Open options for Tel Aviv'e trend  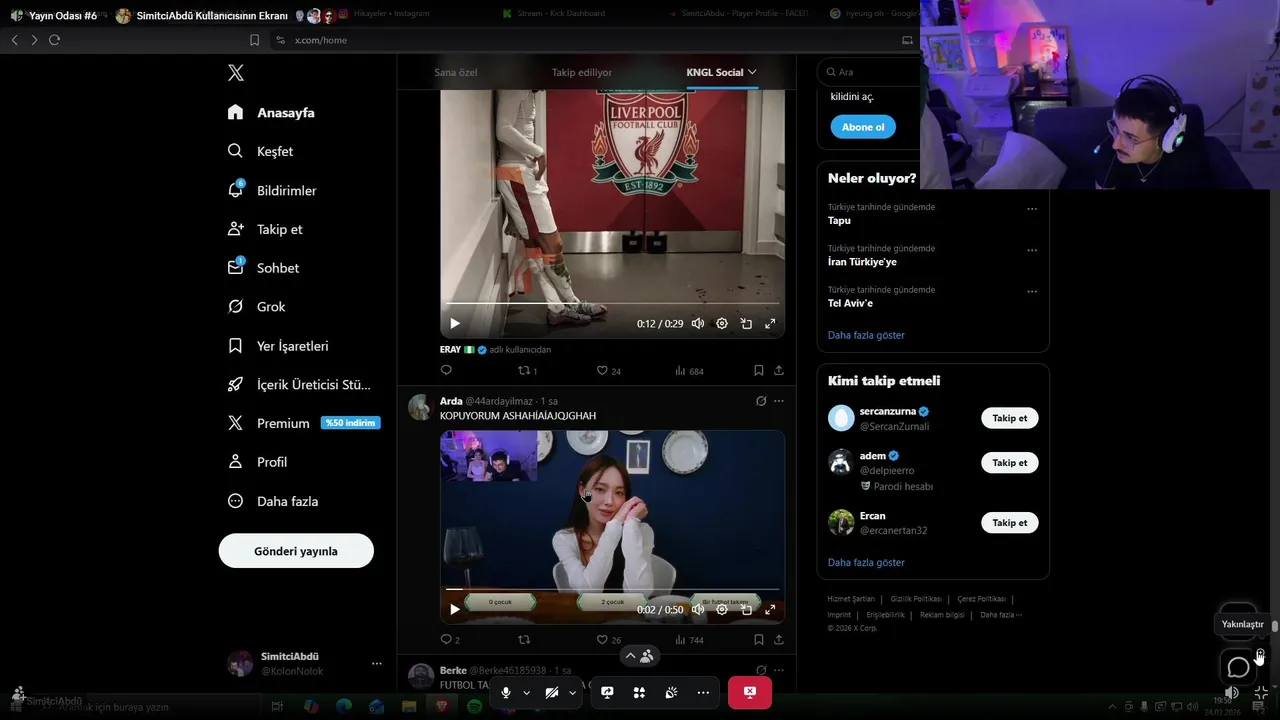[x=1032, y=291]
